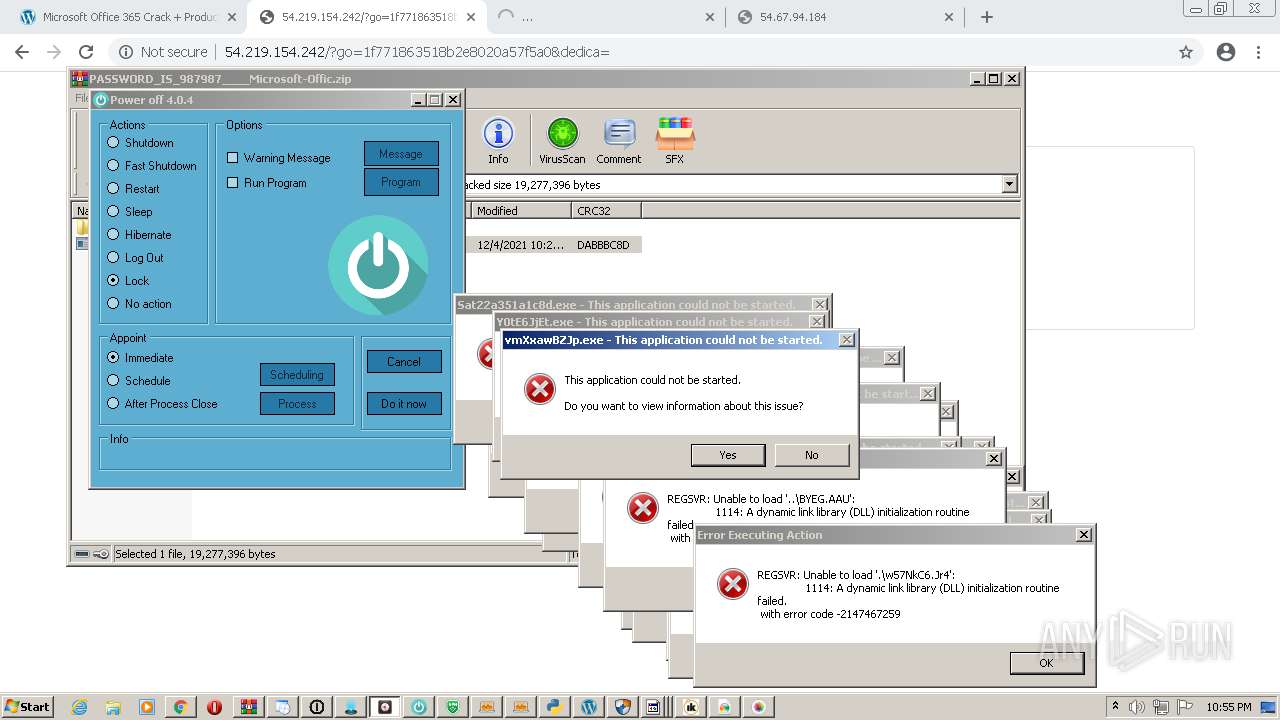1280x720 pixels.
Task: Select the Shutdown action
Action: tap(140, 143)
